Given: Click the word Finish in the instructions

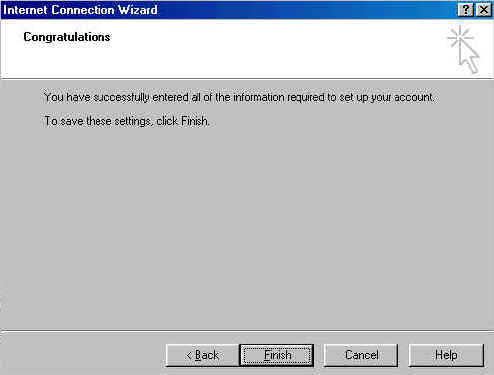Looking at the screenshot, I should coord(194,121).
